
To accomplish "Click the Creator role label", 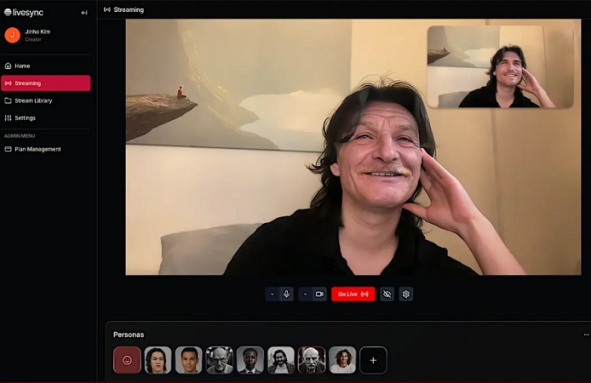I will 33,40.
